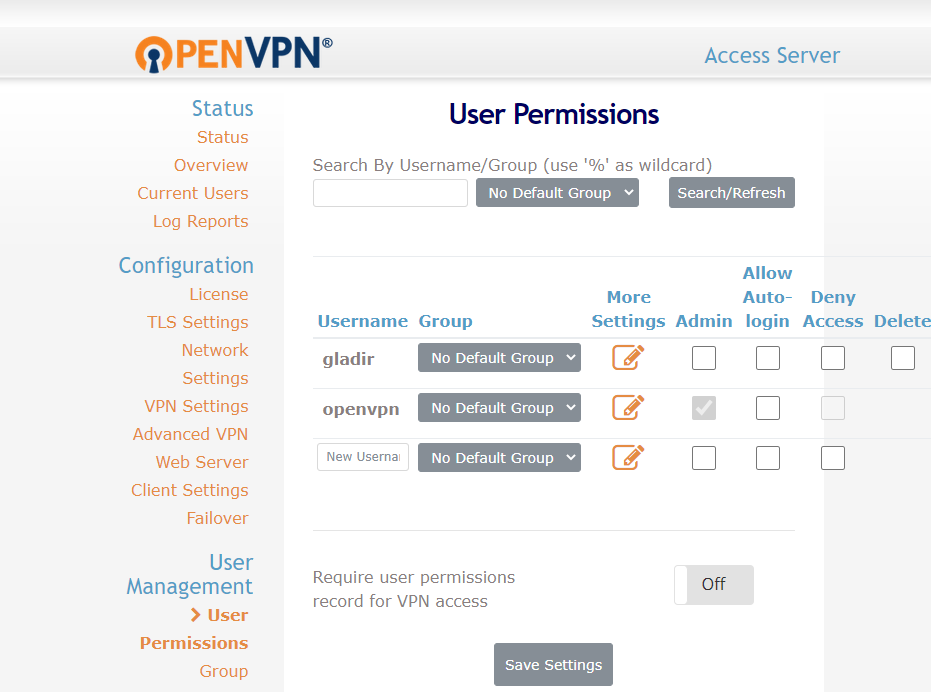931x692 pixels.
Task: Tick the Delete checkbox for gladir
Action: [903, 358]
